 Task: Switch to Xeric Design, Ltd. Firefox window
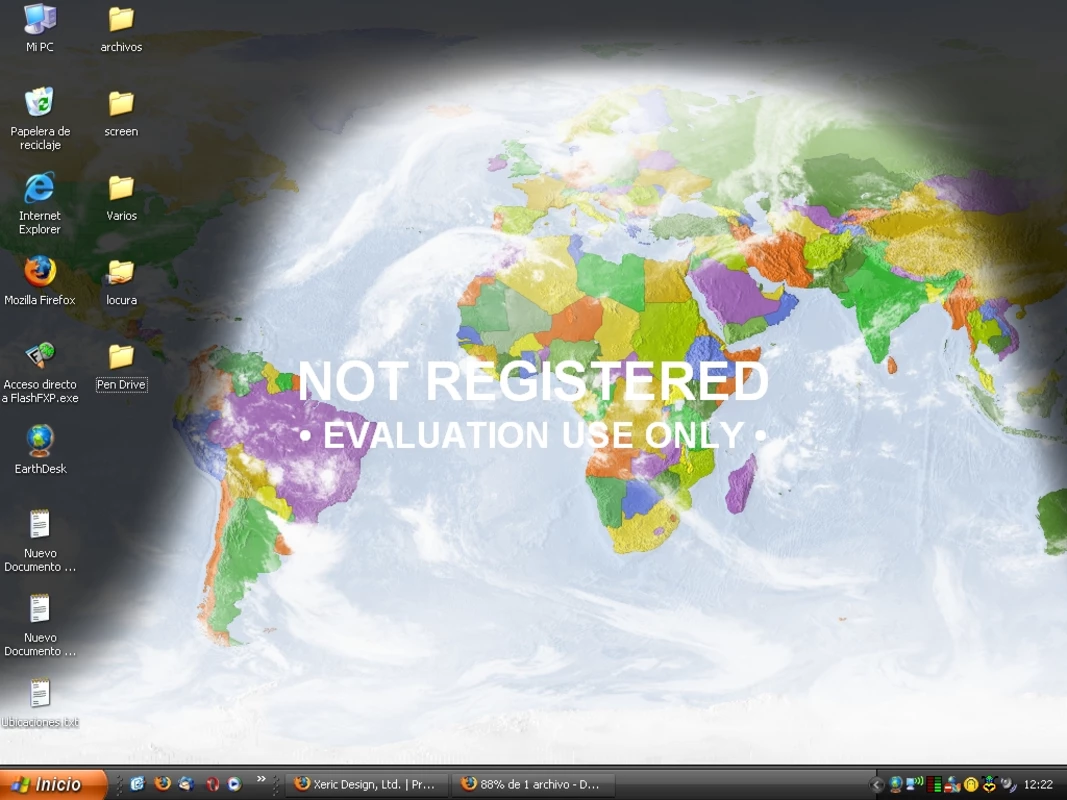click(367, 784)
